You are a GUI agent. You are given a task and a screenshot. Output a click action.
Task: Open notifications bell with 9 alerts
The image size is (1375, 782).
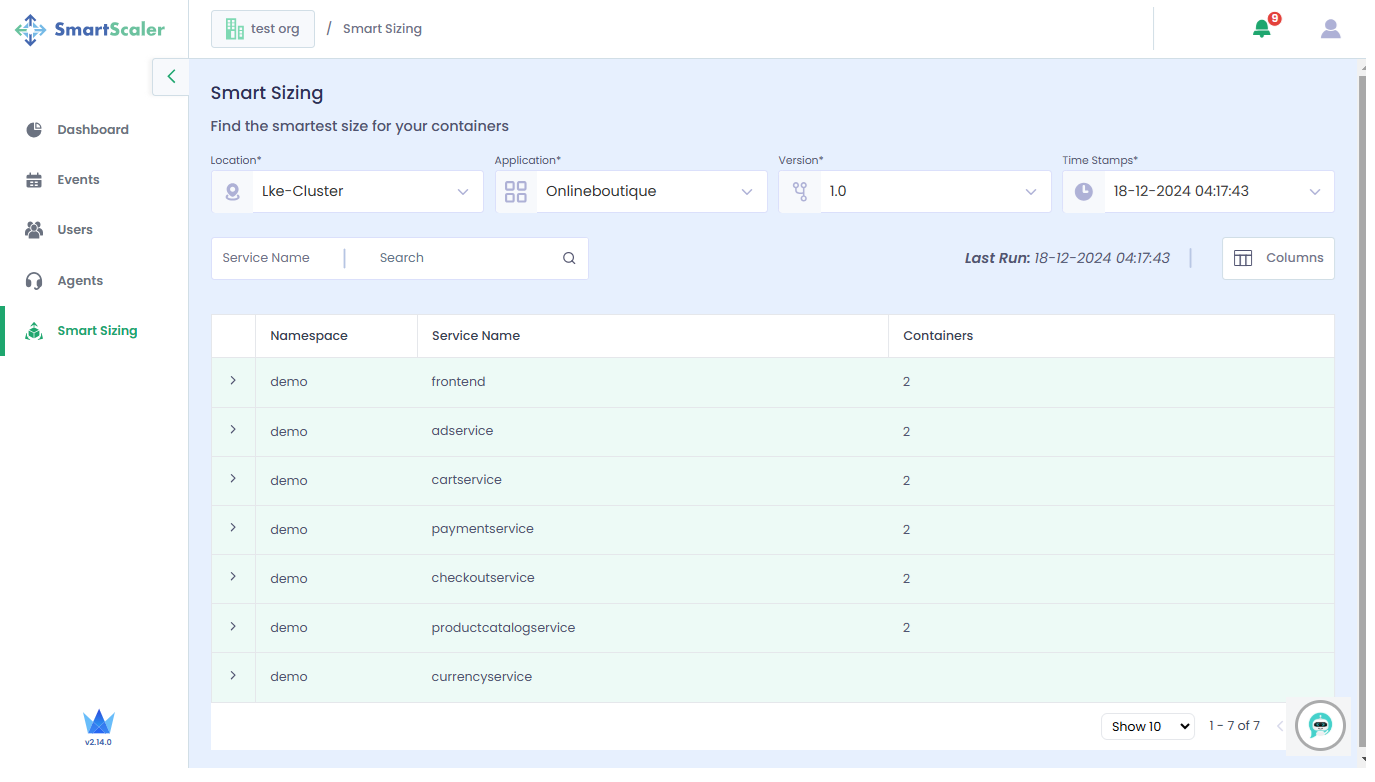(1262, 28)
